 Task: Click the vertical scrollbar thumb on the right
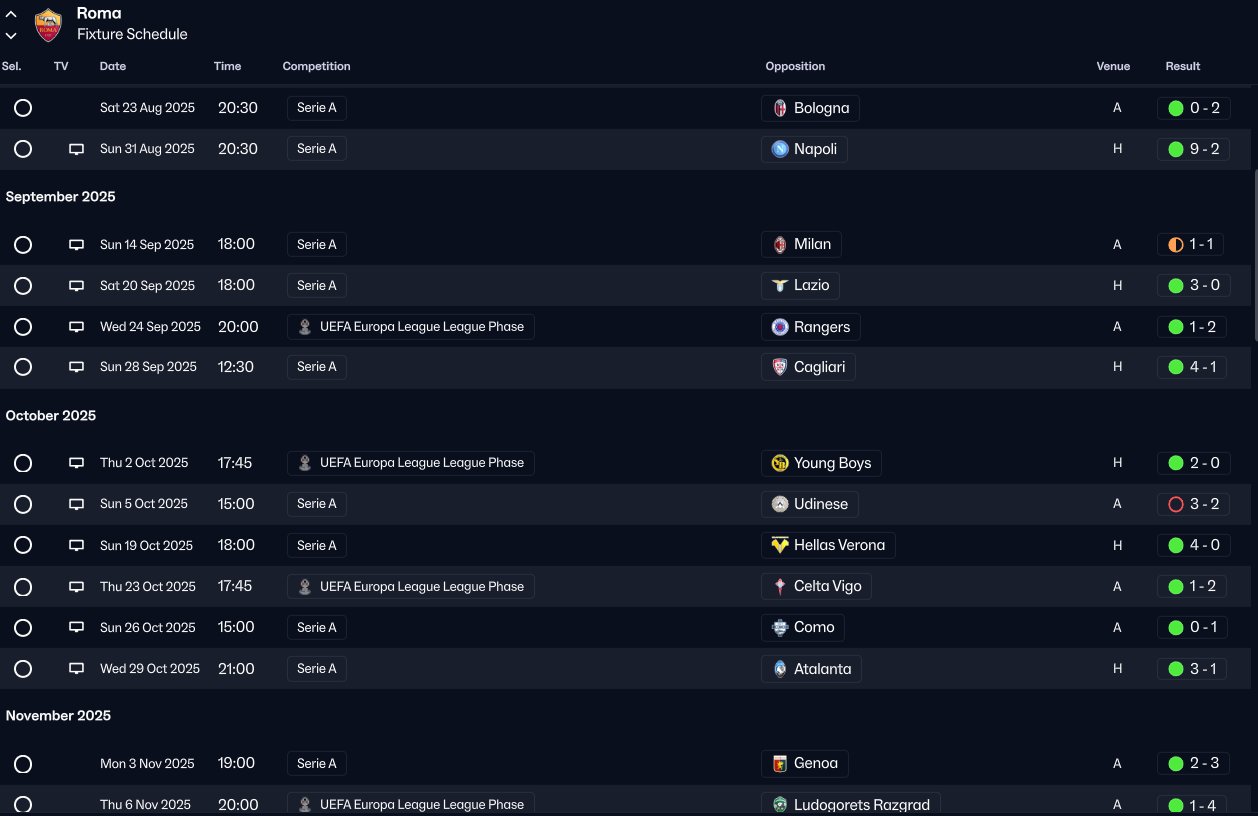tap(1255, 255)
